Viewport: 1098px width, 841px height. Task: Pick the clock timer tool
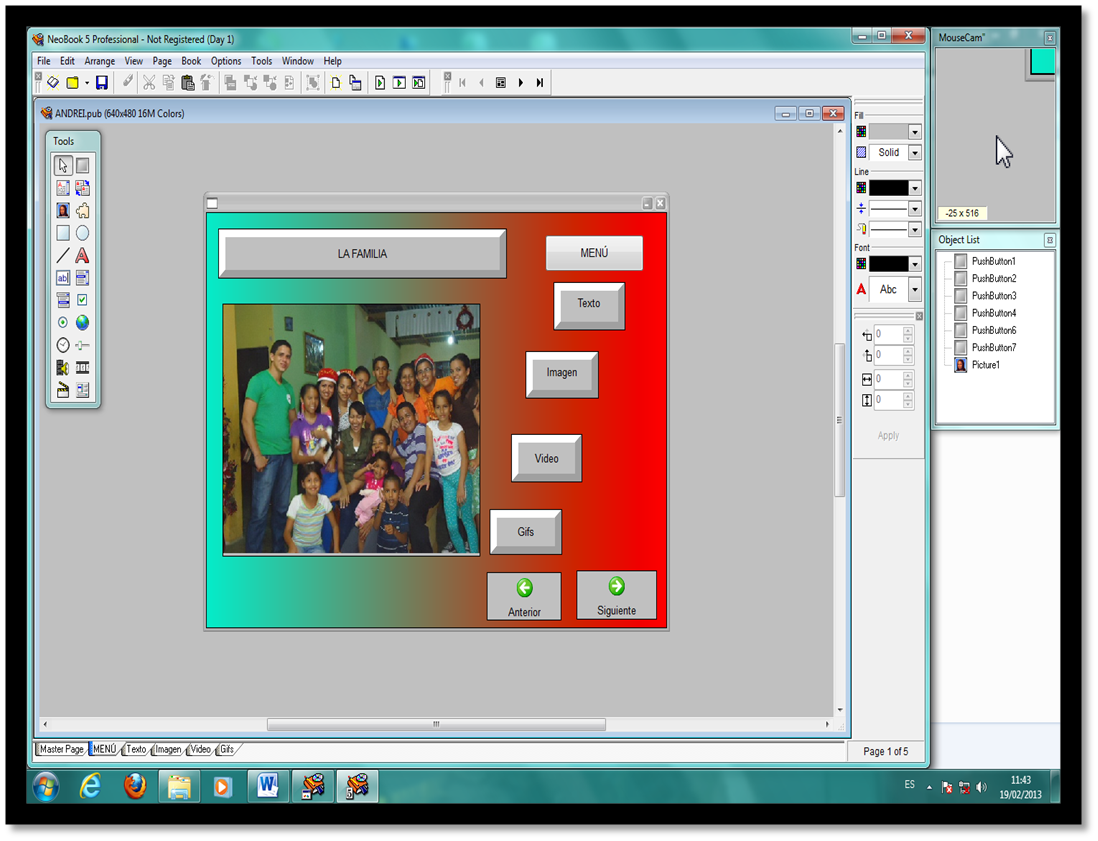pyautogui.click(x=62, y=344)
